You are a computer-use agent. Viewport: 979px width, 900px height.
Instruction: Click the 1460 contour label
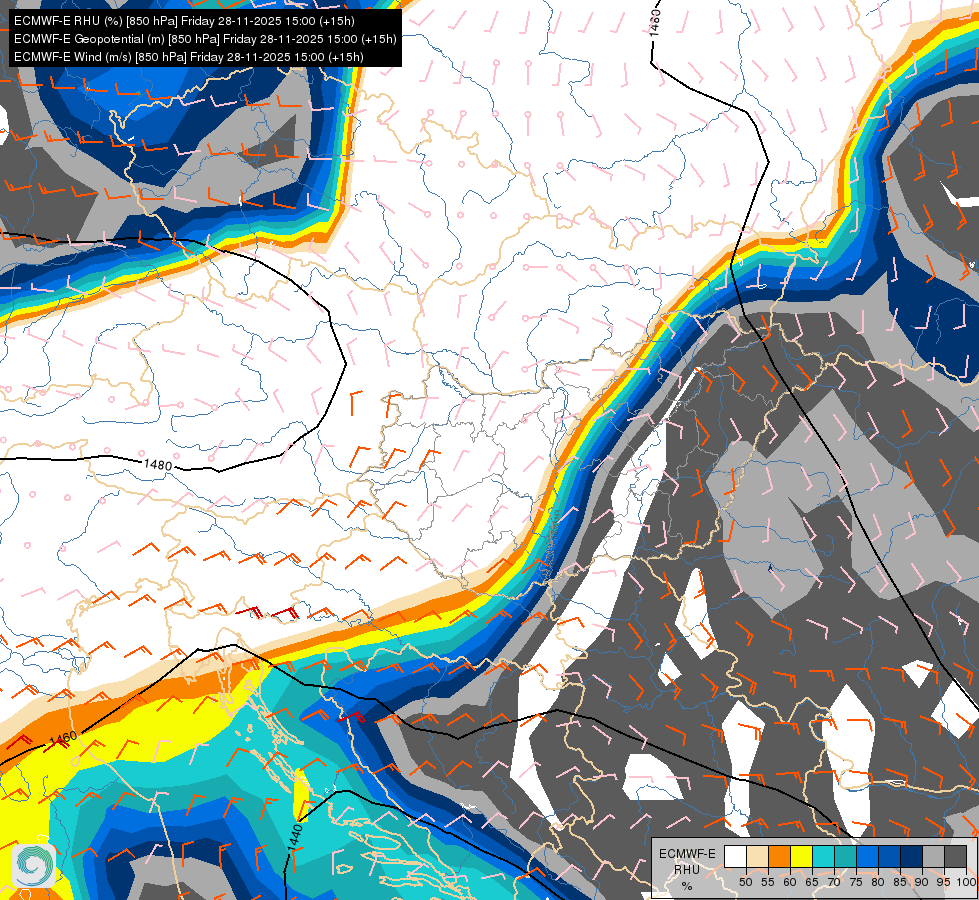(62, 738)
